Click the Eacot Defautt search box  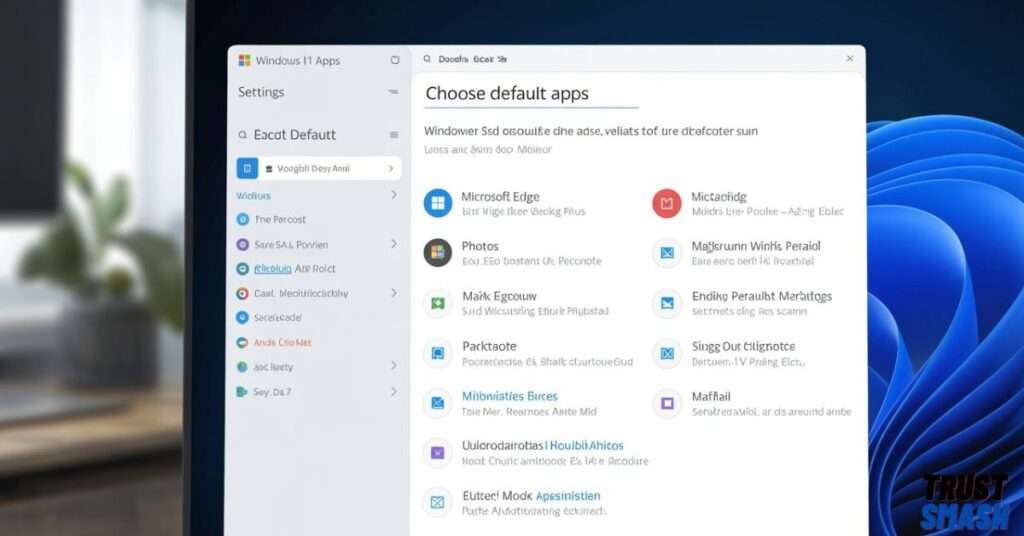[x=319, y=134]
